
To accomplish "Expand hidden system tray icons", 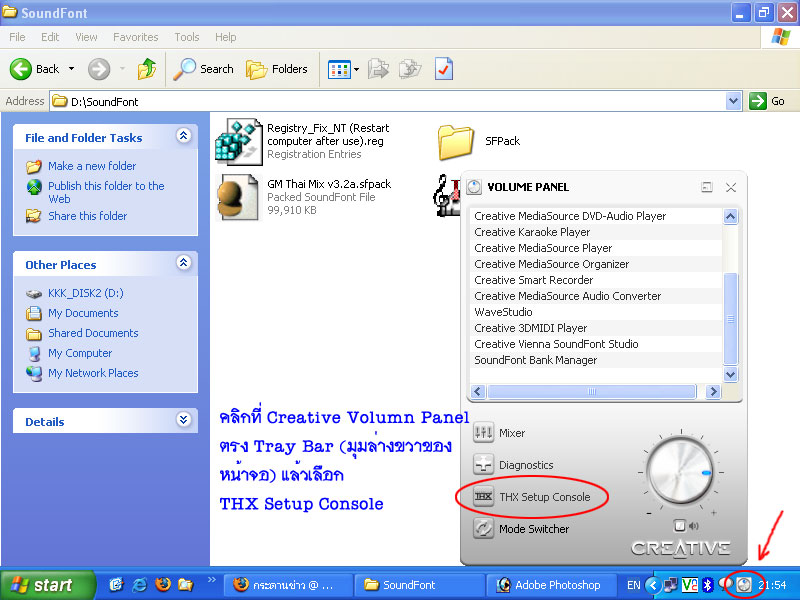I will pos(653,585).
